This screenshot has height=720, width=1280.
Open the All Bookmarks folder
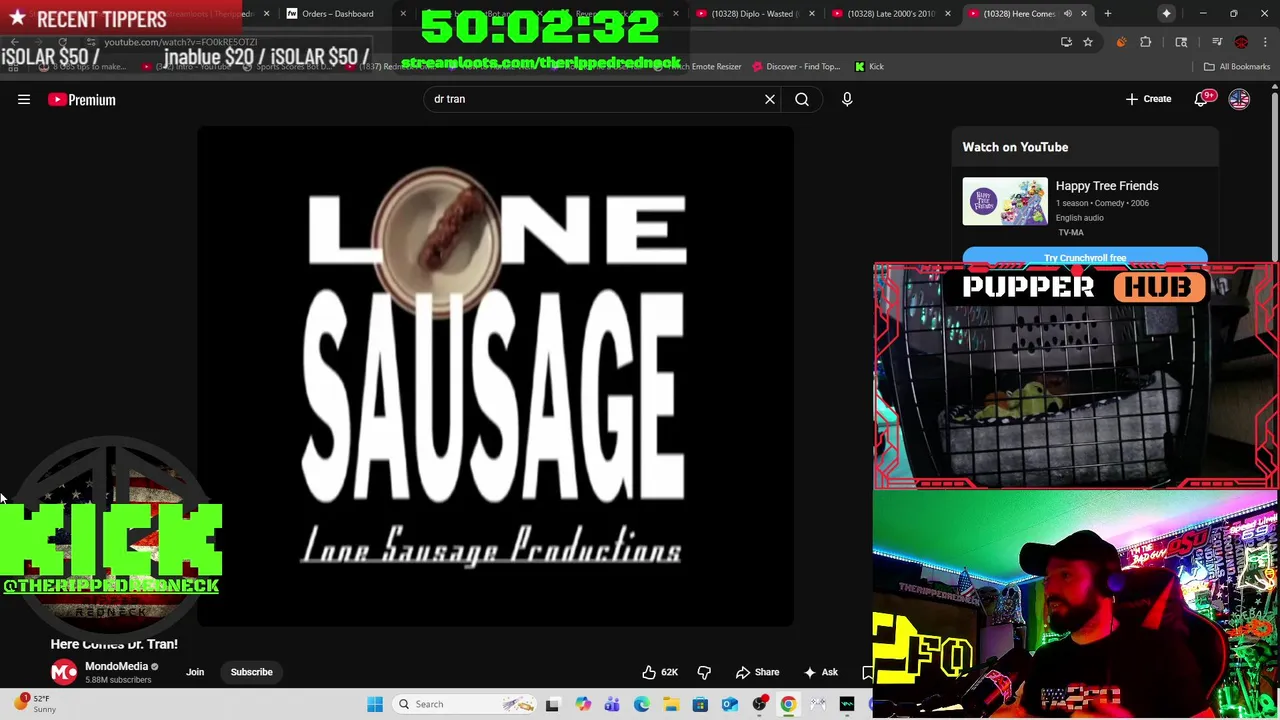(x=1237, y=66)
